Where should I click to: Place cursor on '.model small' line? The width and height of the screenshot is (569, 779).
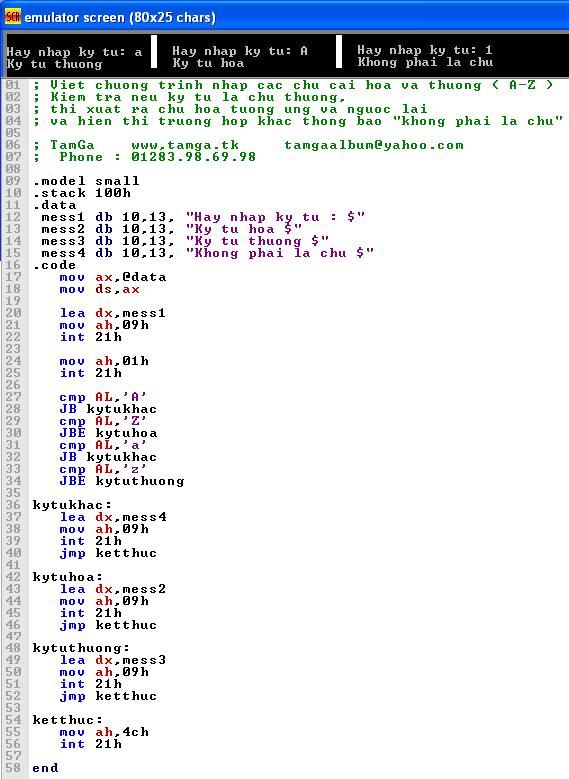86,181
